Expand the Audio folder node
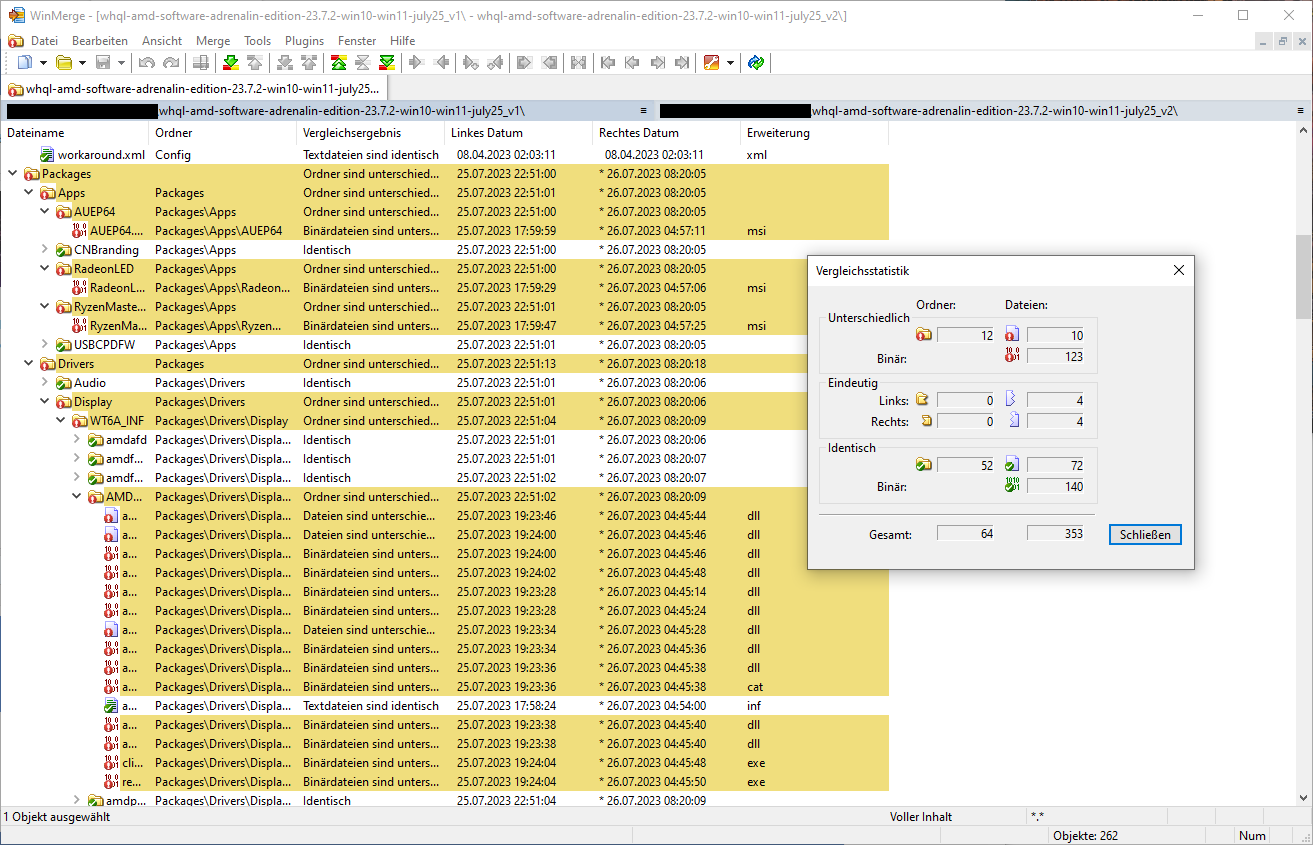1313x845 pixels. click(x=44, y=383)
